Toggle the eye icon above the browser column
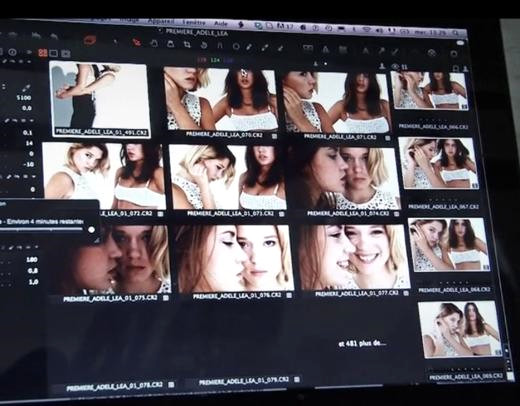 coord(395,67)
